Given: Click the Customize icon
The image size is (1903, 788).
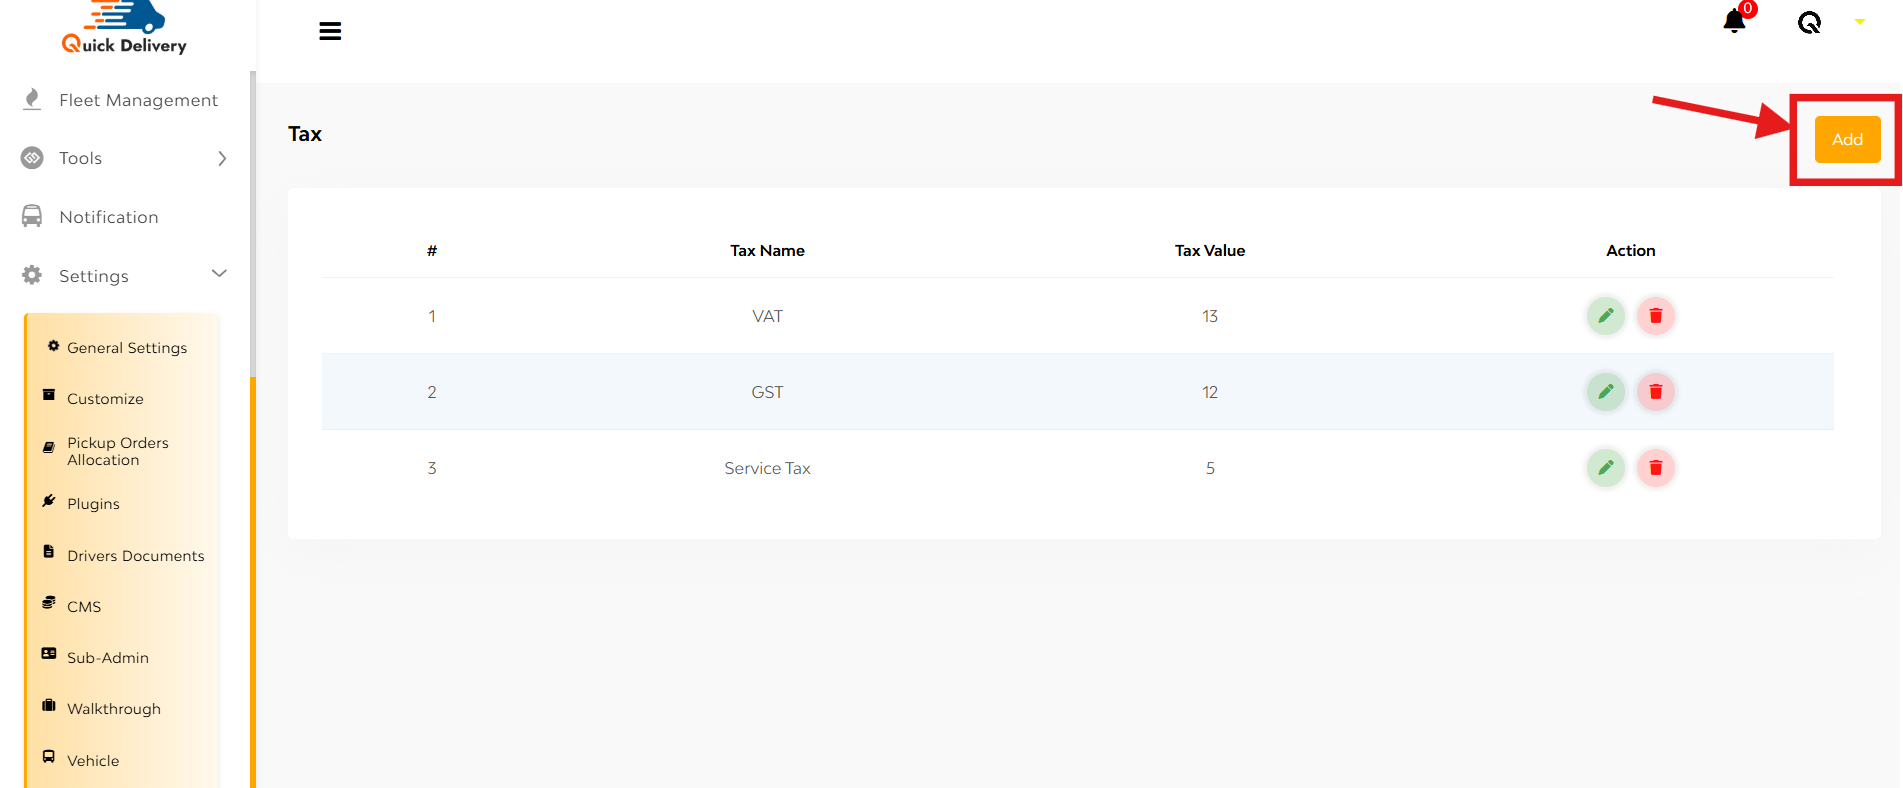Looking at the screenshot, I should pyautogui.click(x=49, y=395).
